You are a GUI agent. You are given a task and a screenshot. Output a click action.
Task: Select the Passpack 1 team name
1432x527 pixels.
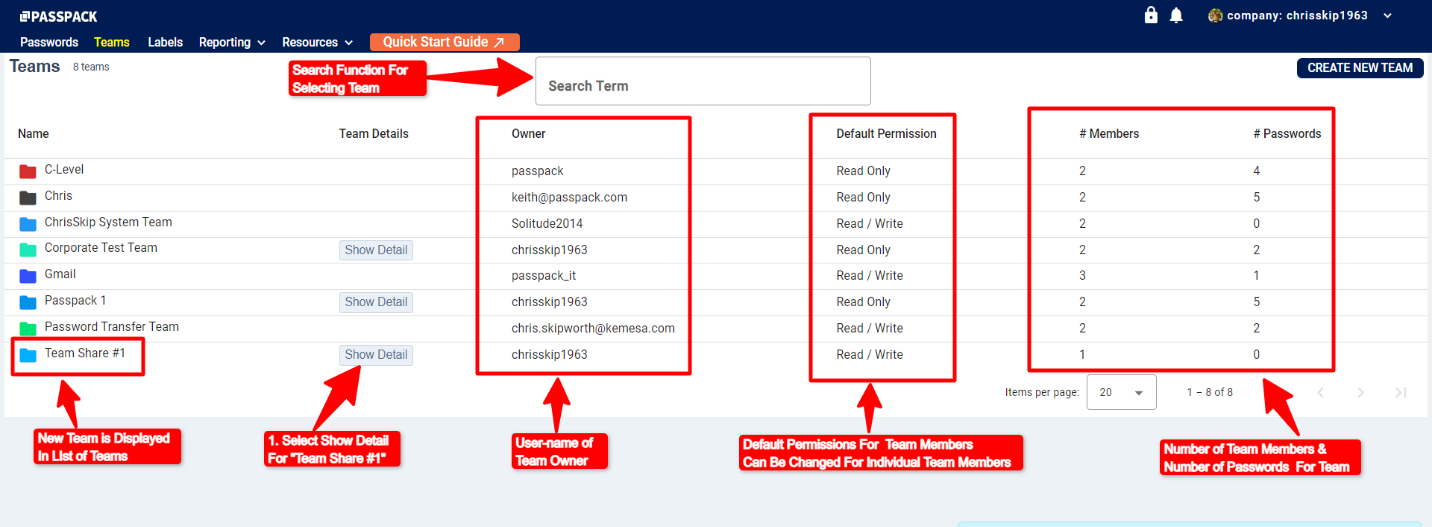tap(75, 301)
